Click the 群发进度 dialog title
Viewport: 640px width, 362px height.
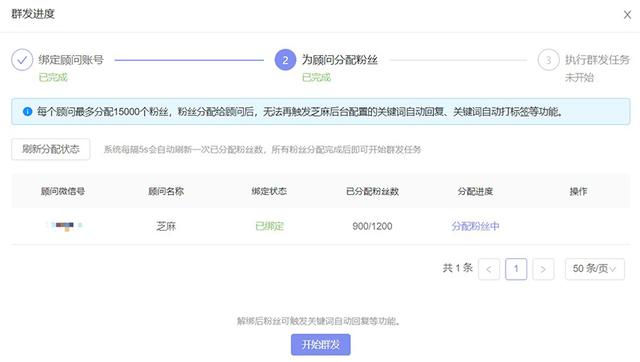(33, 14)
